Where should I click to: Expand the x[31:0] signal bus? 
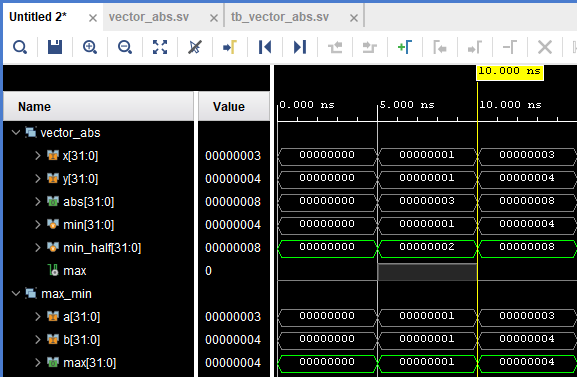tap(38, 155)
